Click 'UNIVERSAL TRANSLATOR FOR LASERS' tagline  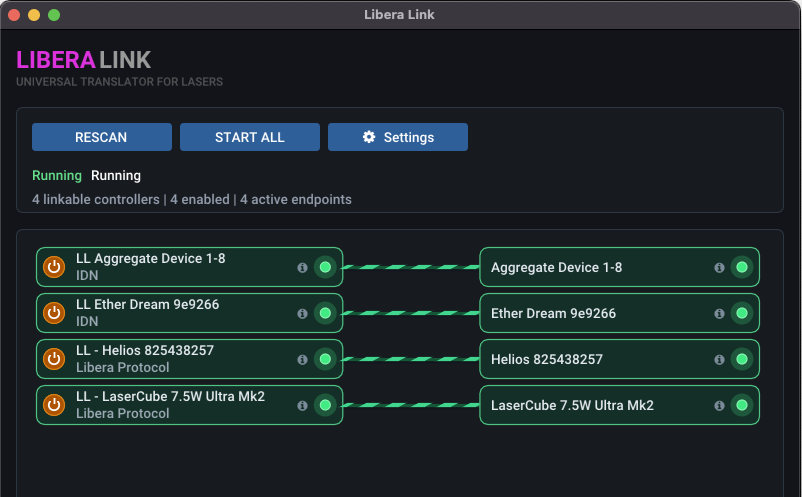pos(120,82)
